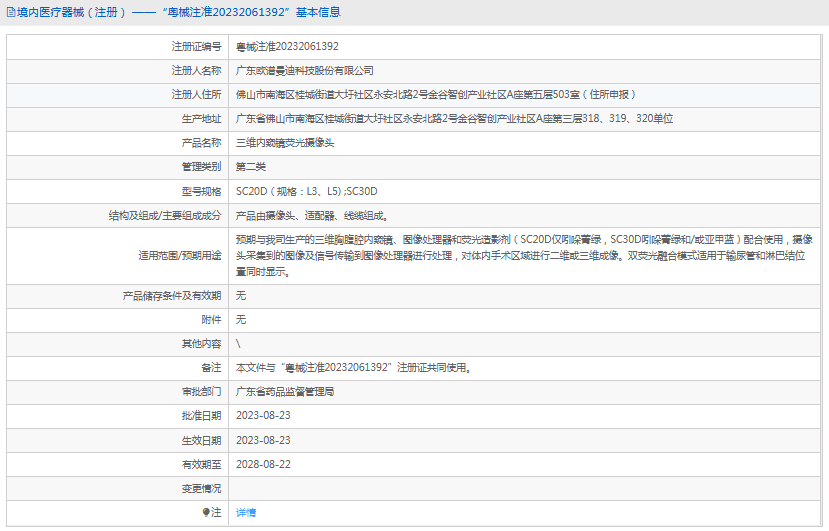
Task: Select registrant name 广东欧谱曼迪科技股份有限公司
Action: click(x=305, y=71)
